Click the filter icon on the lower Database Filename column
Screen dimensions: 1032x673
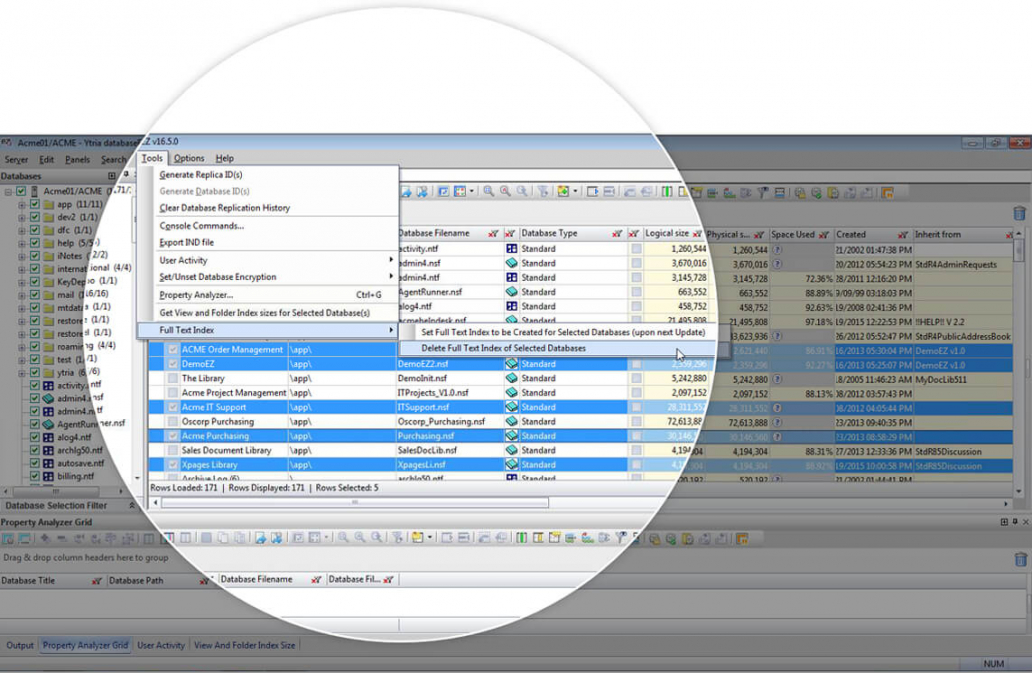click(316, 580)
